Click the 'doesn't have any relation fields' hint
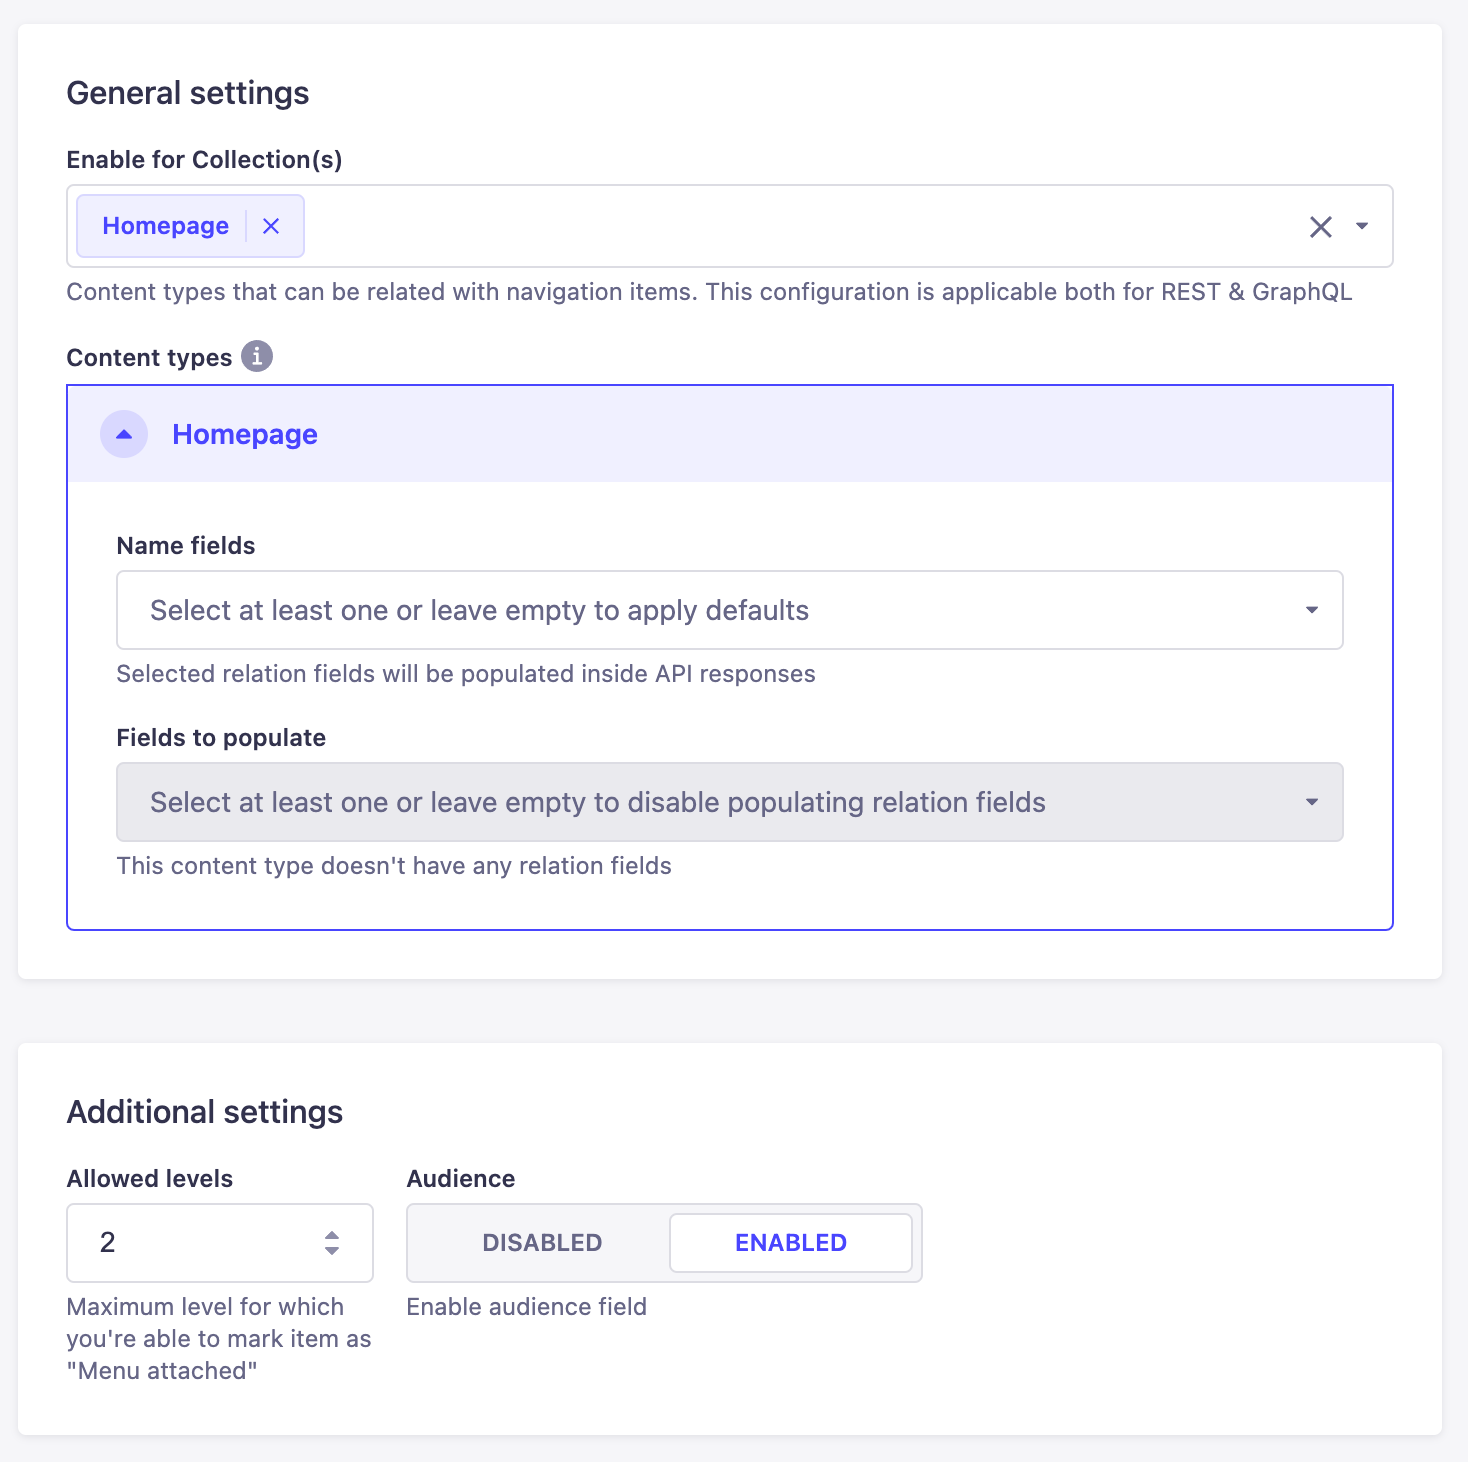The height and width of the screenshot is (1462, 1468). point(394,866)
